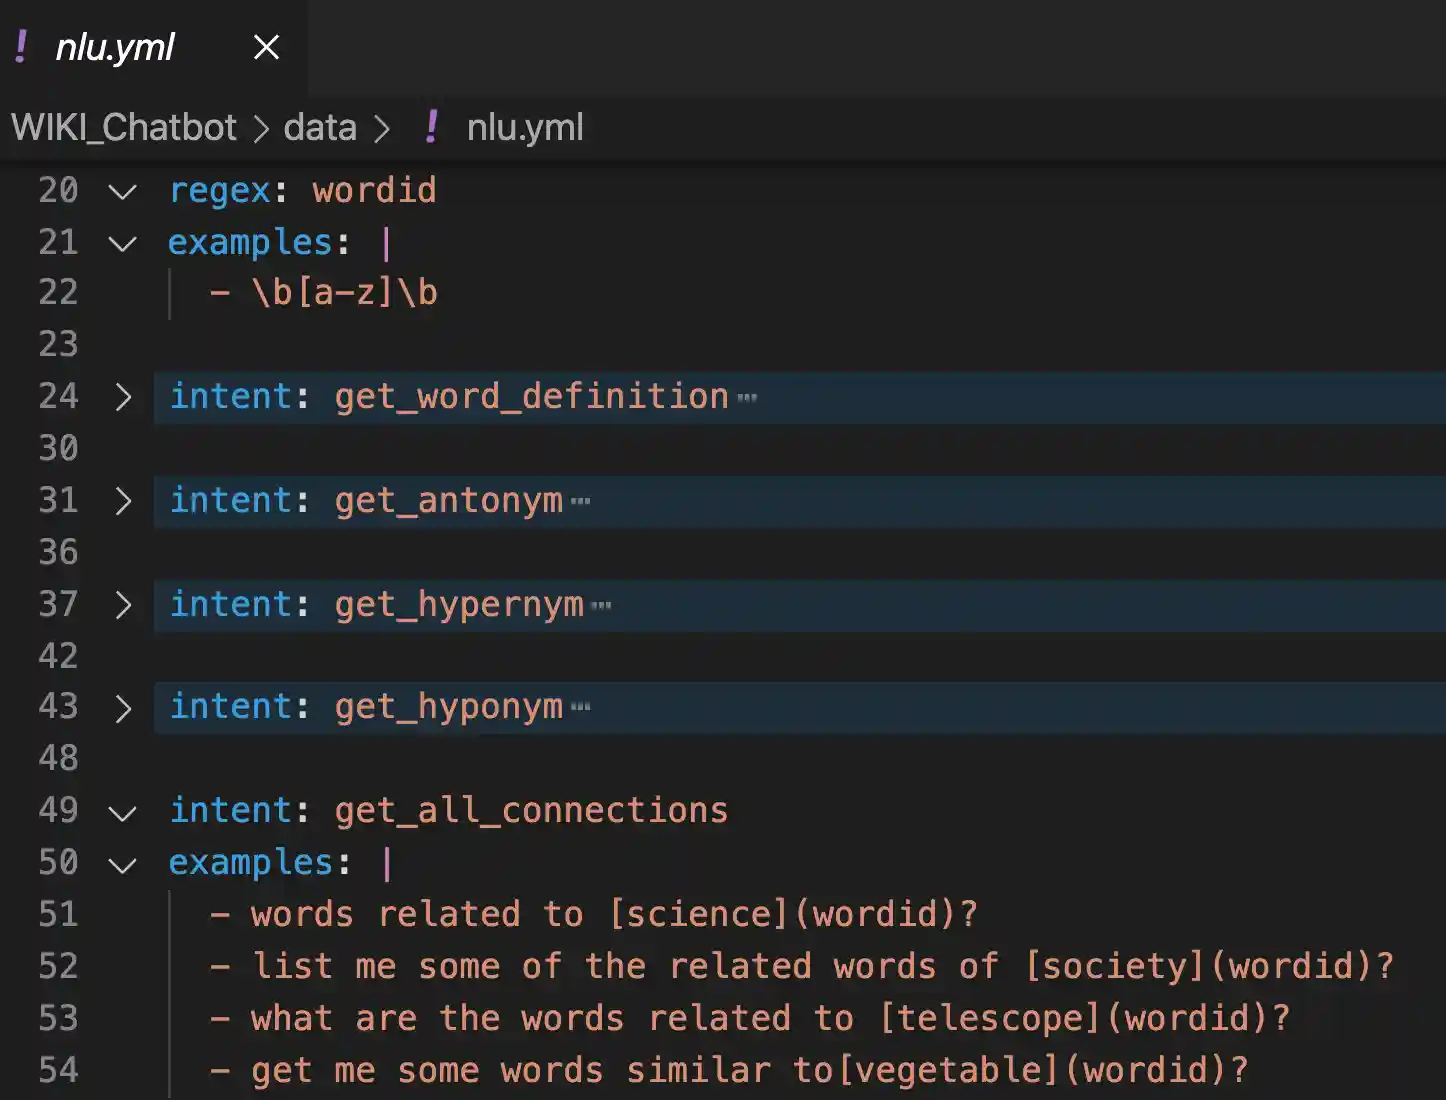Screen dimensions: 1446x1100
Task: Click nlu.yml in the breadcrumb path
Action: pos(525,128)
